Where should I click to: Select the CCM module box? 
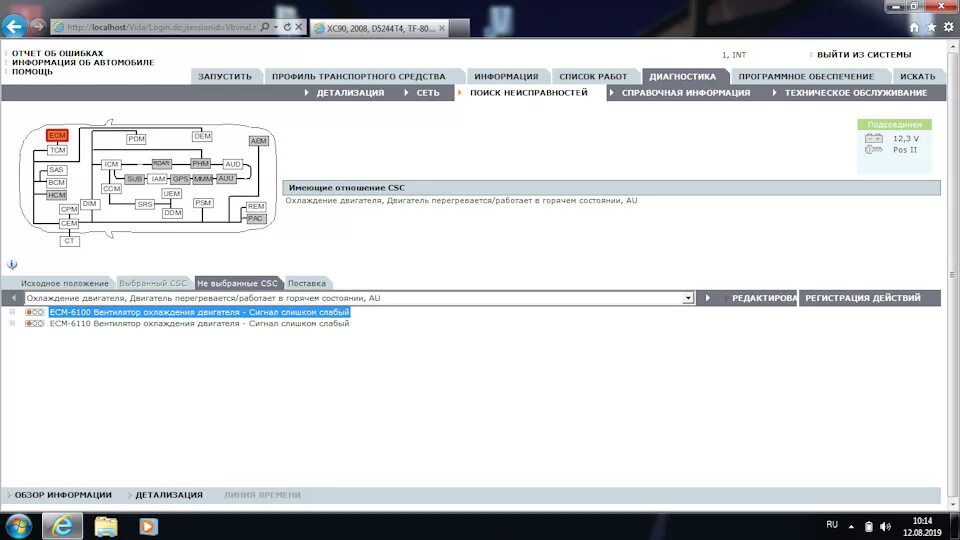pos(111,189)
